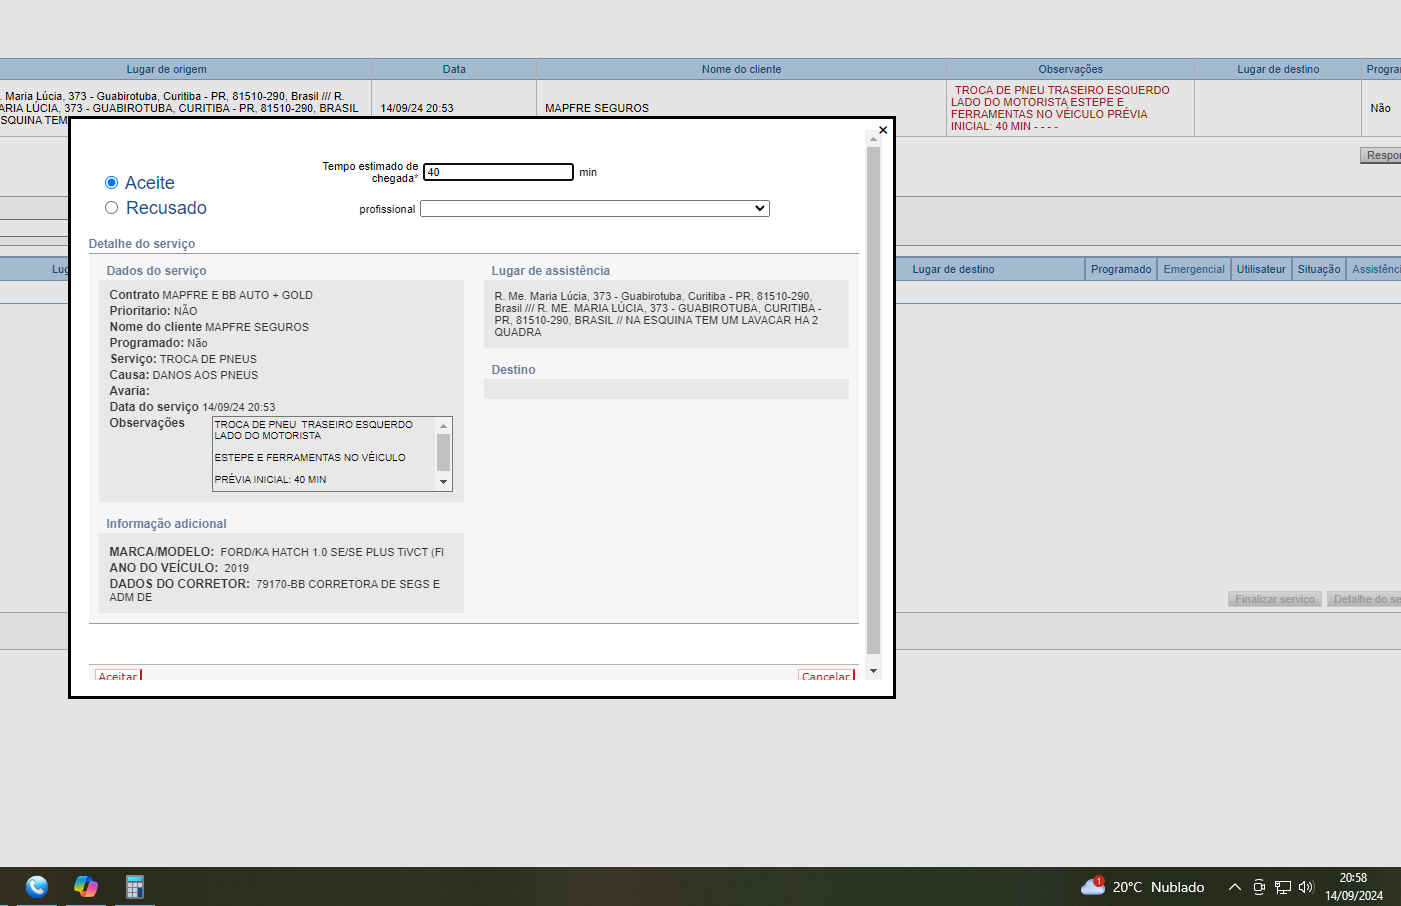Sort by Lugar de origem column header
The image size is (1401, 906).
167,69
